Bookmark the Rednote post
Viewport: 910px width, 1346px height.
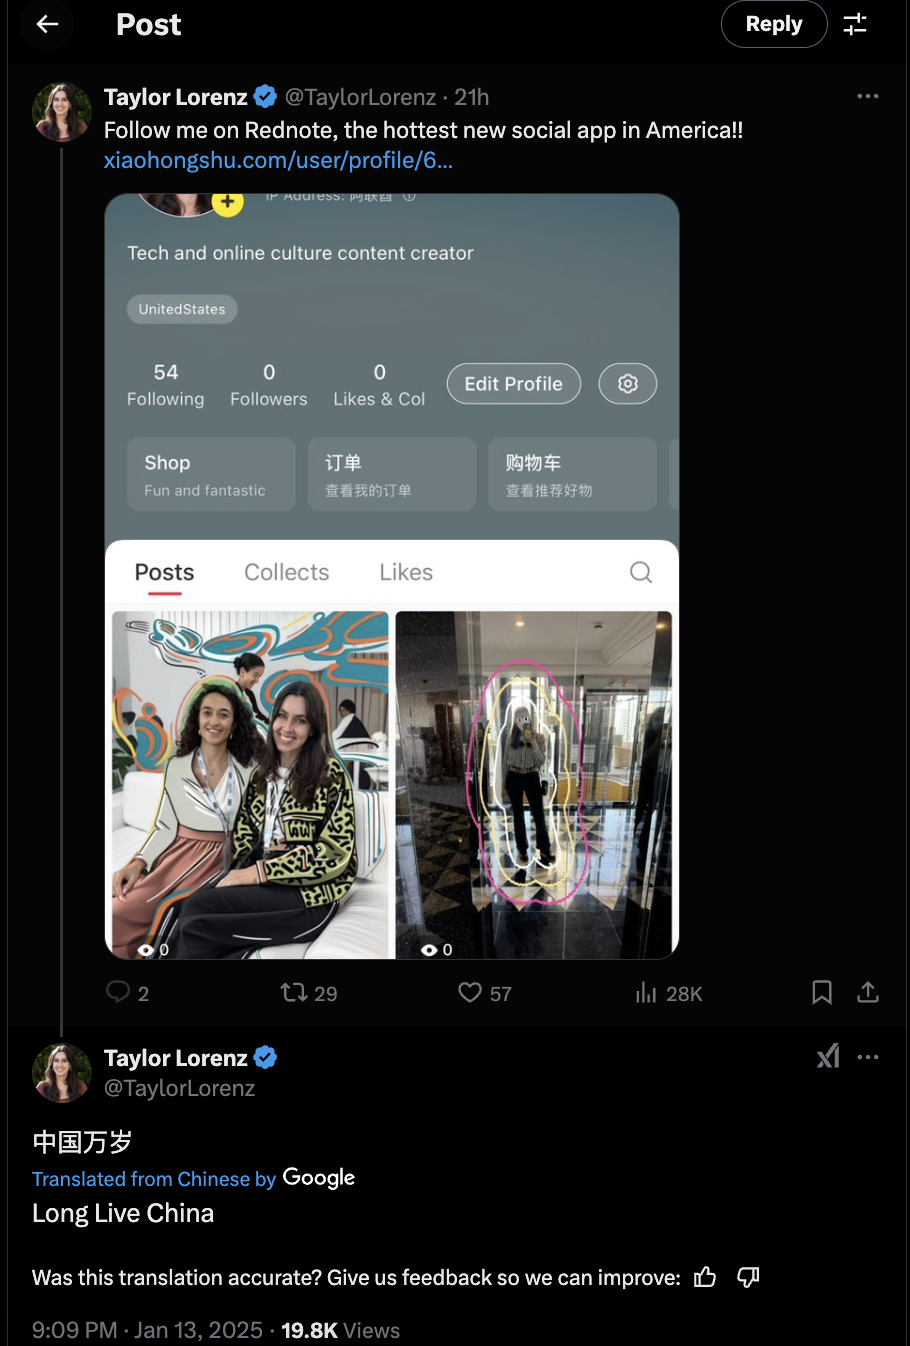click(x=822, y=992)
